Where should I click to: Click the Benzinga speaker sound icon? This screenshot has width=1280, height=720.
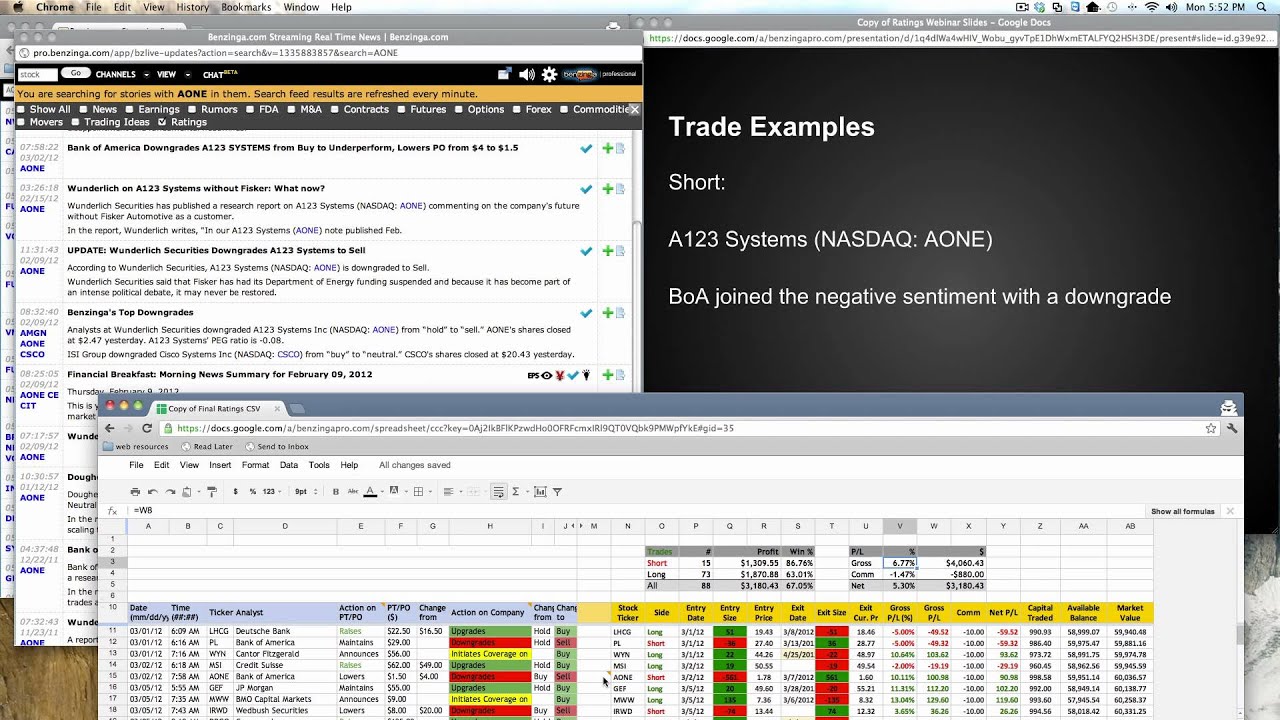[x=527, y=74]
